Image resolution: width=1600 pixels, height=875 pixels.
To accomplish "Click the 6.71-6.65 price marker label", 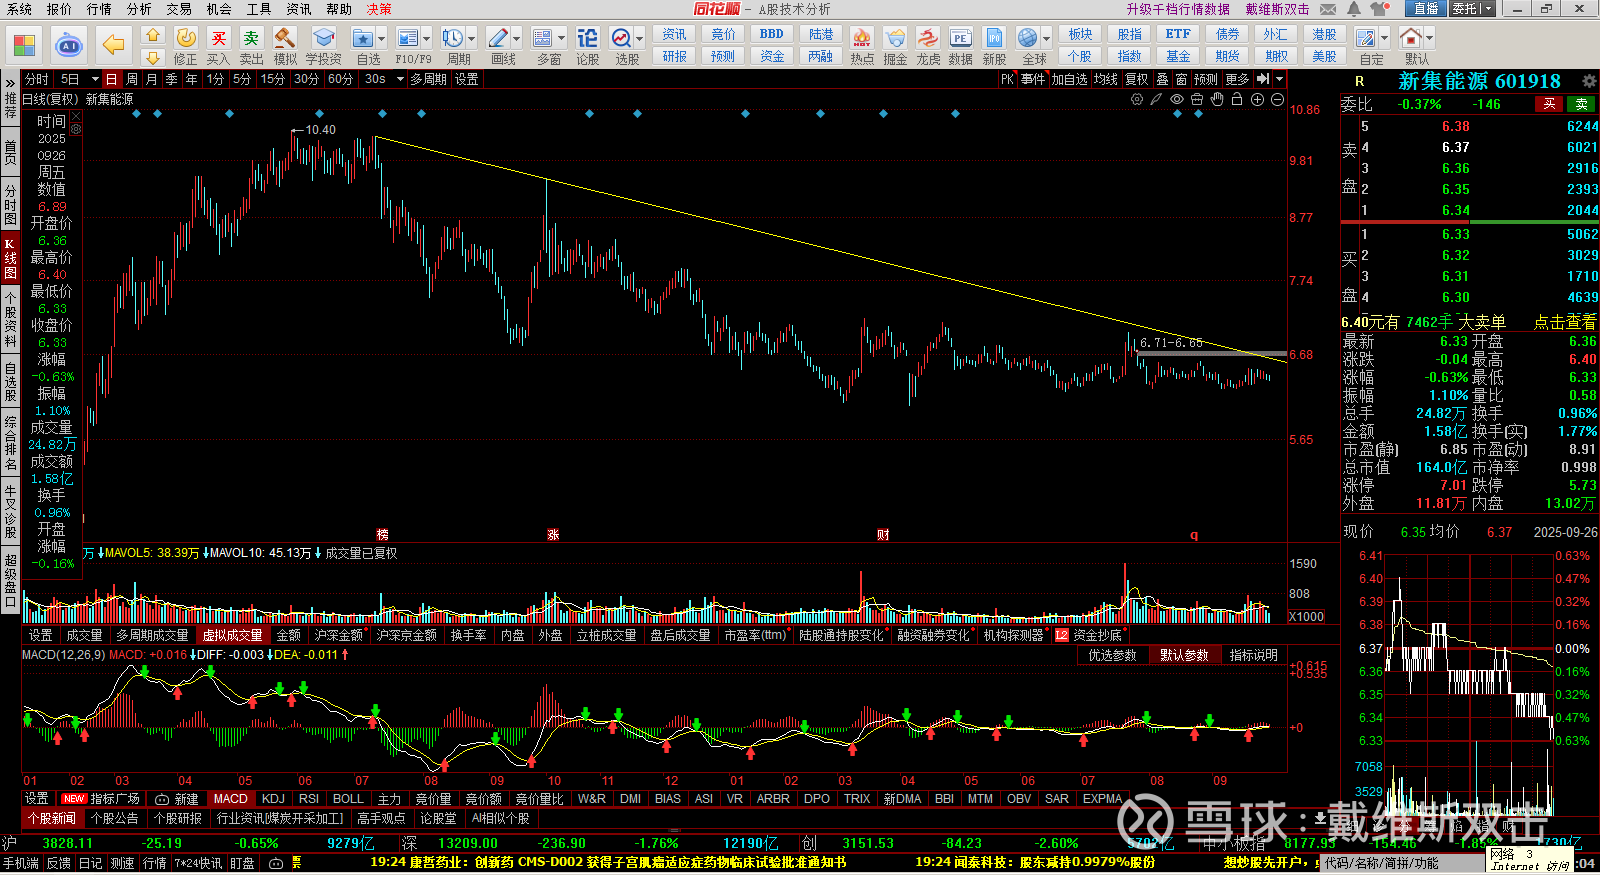I will 1171,343.
